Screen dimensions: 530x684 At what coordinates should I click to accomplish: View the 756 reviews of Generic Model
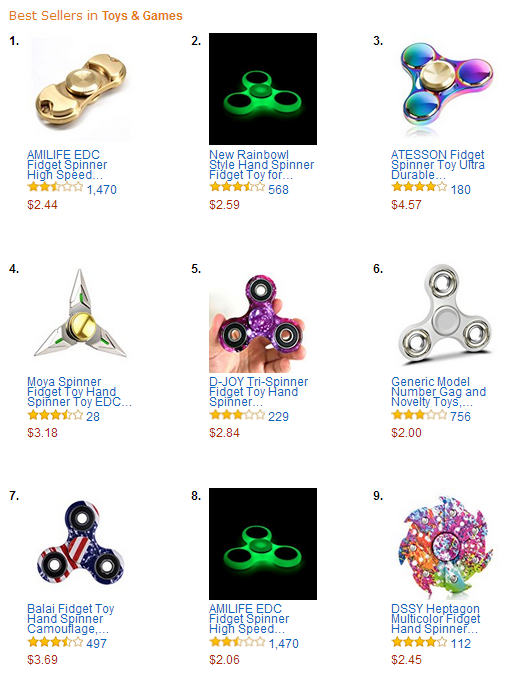coord(460,417)
